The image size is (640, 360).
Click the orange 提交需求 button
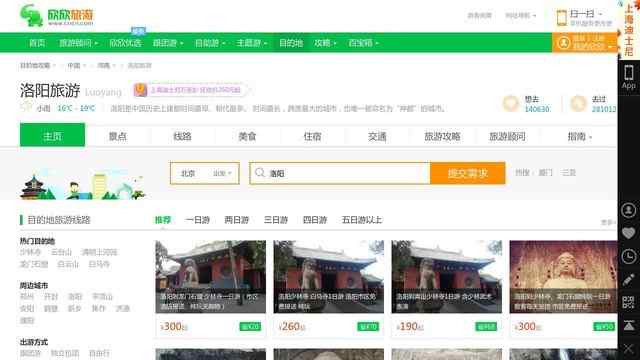pyautogui.click(x=468, y=173)
